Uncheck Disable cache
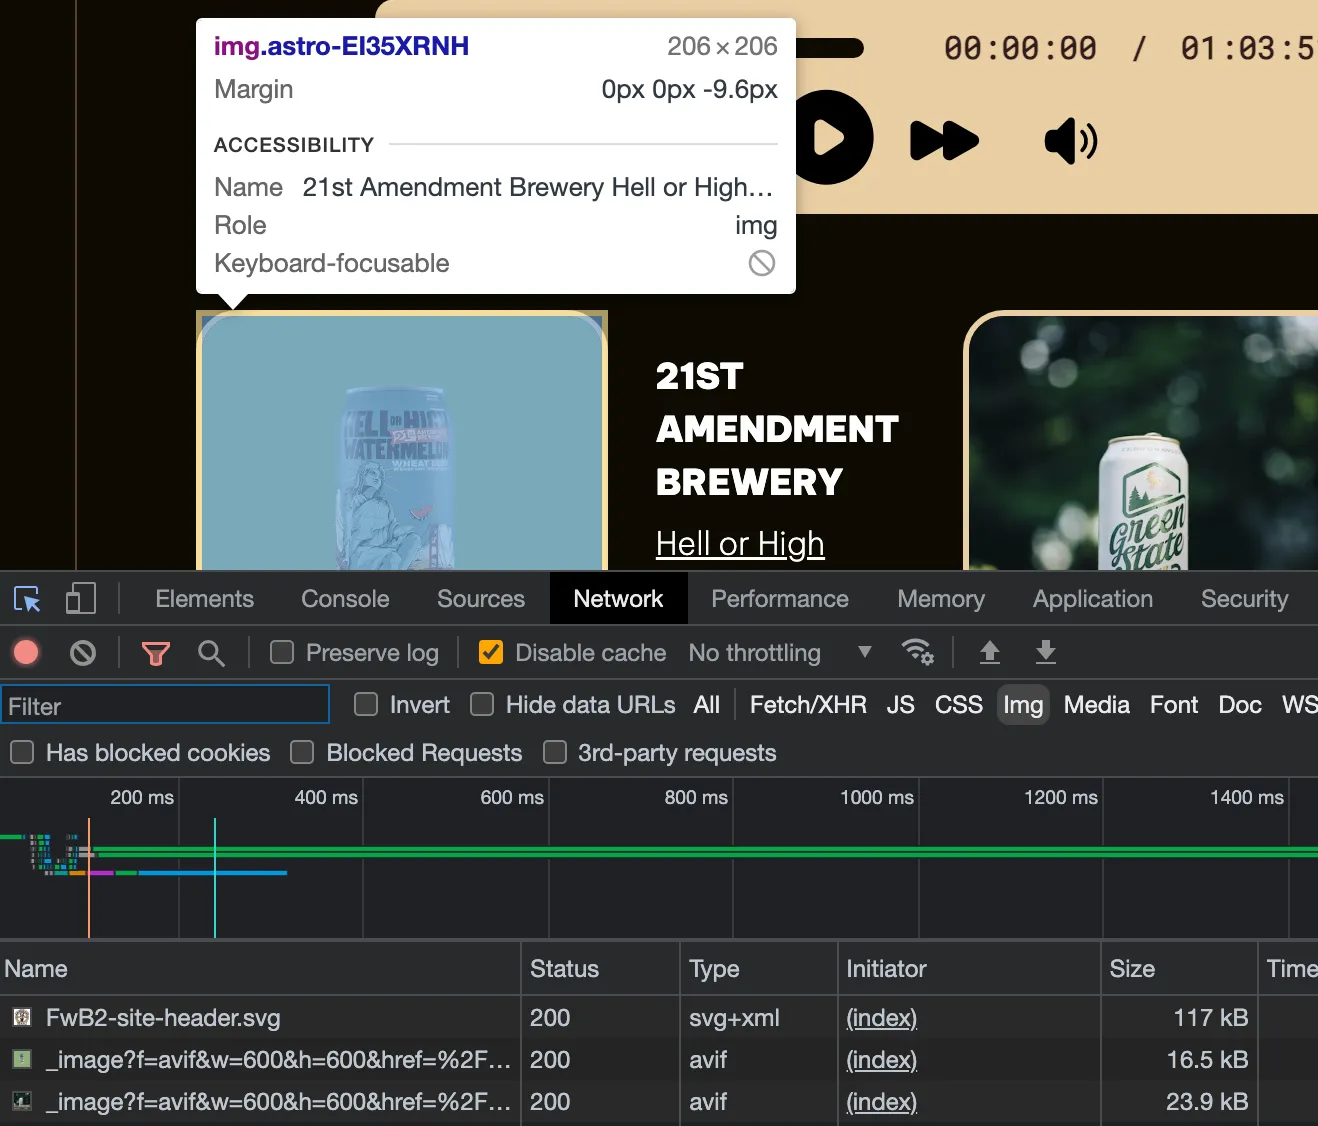The width and height of the screenshot is (1318, 1126). pyautogui.click(x=490, y=652)
